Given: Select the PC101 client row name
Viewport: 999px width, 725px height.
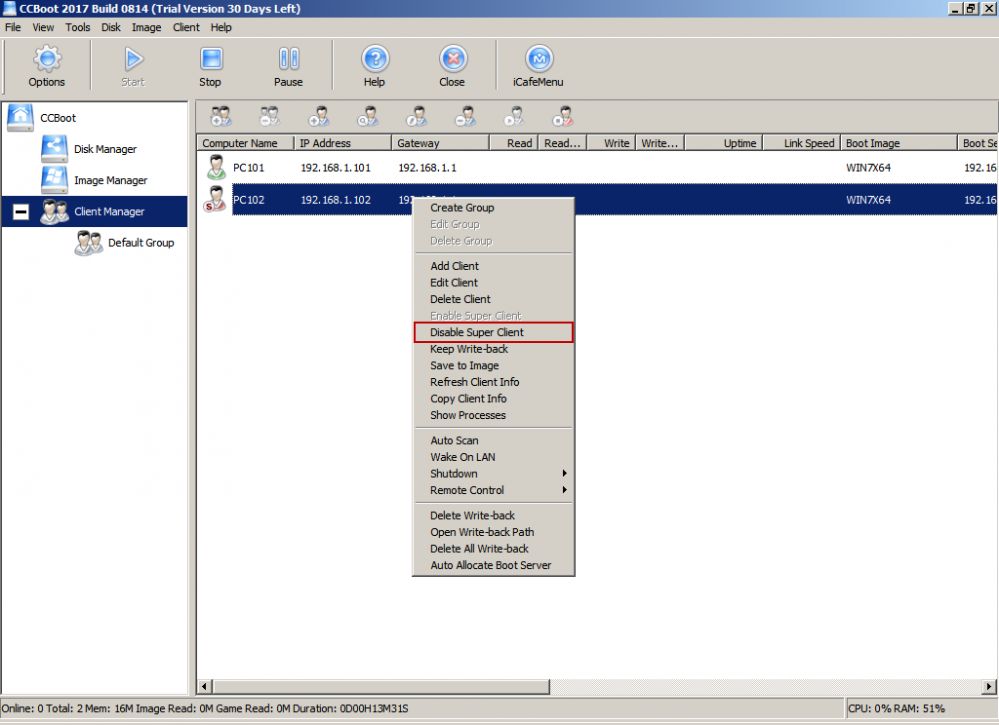Looking at the screenshot, I should pos(248,168).
